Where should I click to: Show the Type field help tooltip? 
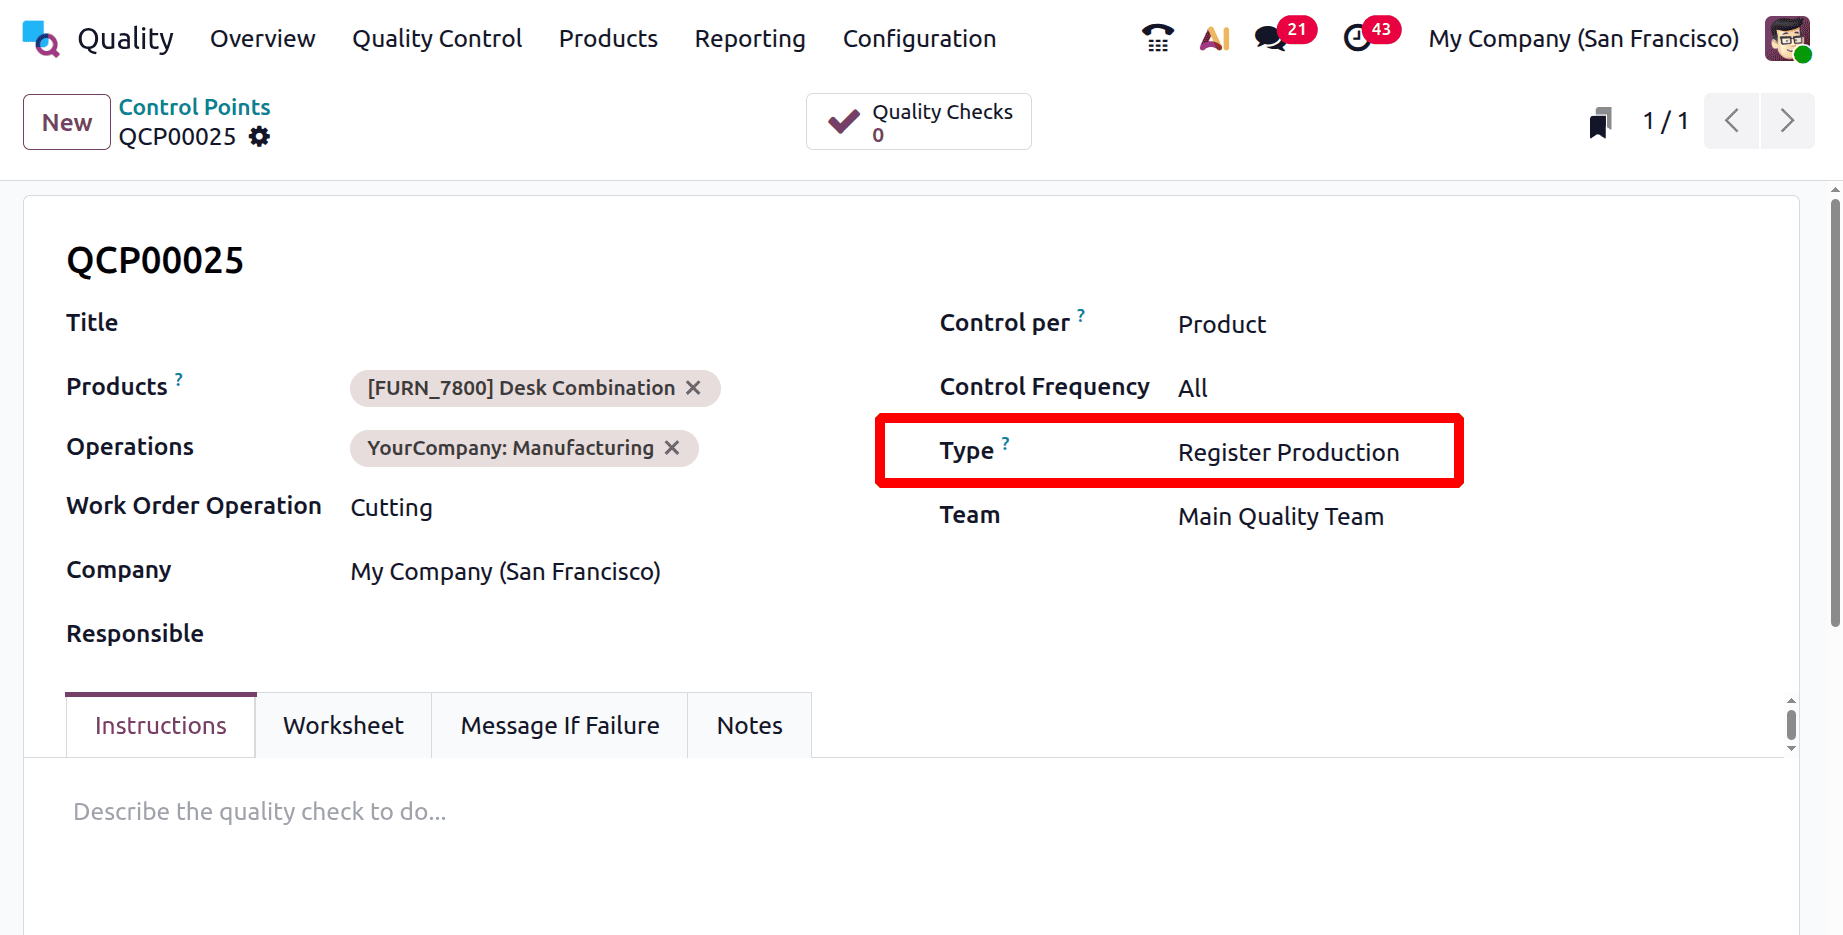1006,441
